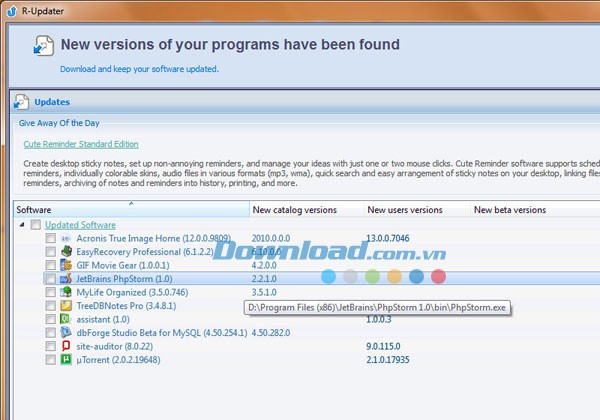Image resolution: width=600 pixels, height=420 pixels.
Task: Click catalog version 2010.0.0.0
Action: [271, 238]
